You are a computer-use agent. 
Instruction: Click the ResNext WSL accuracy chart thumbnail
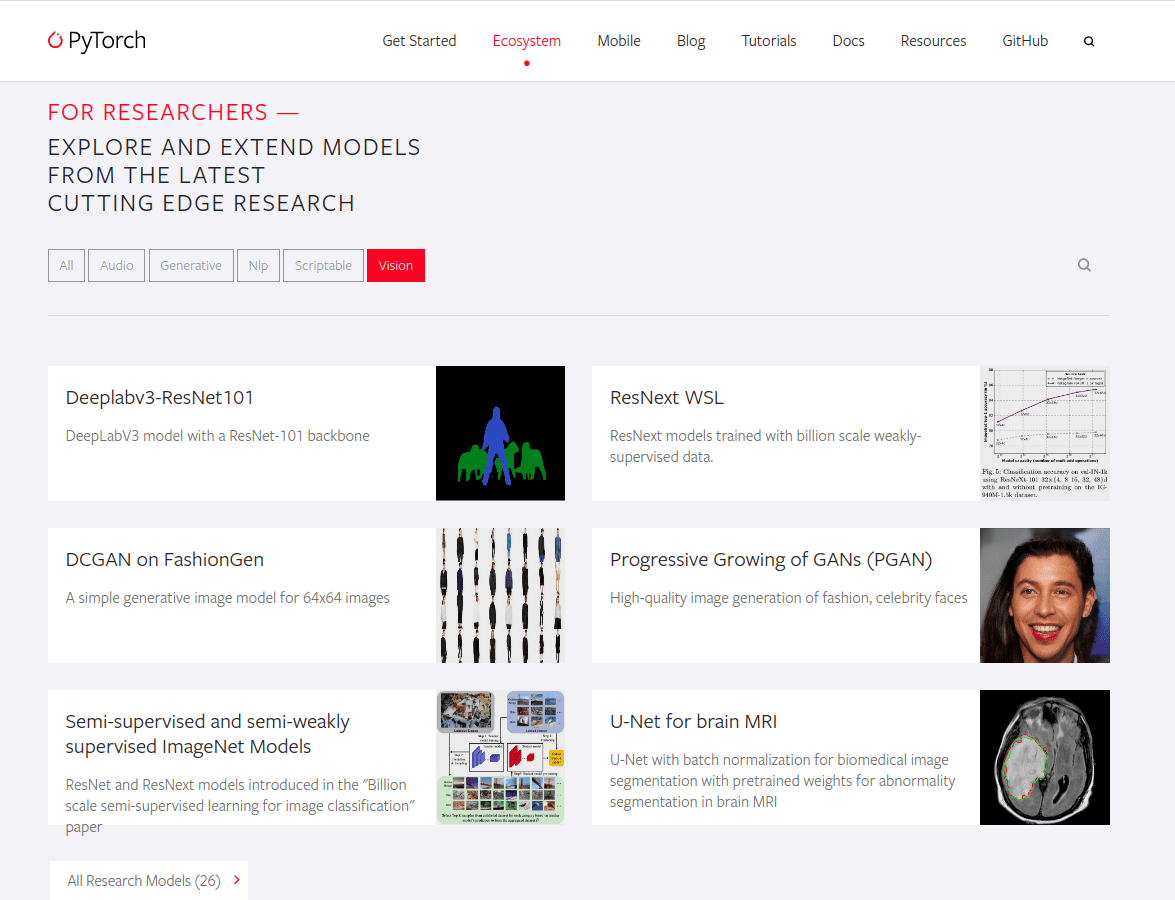1045,433
